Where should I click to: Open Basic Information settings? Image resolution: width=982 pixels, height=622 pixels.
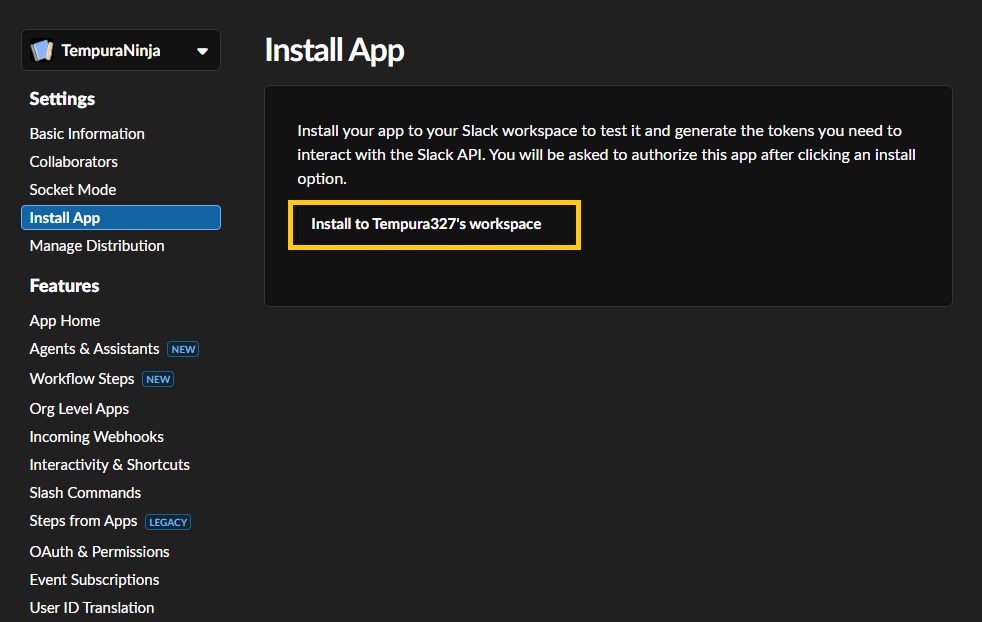pos(87,133)
